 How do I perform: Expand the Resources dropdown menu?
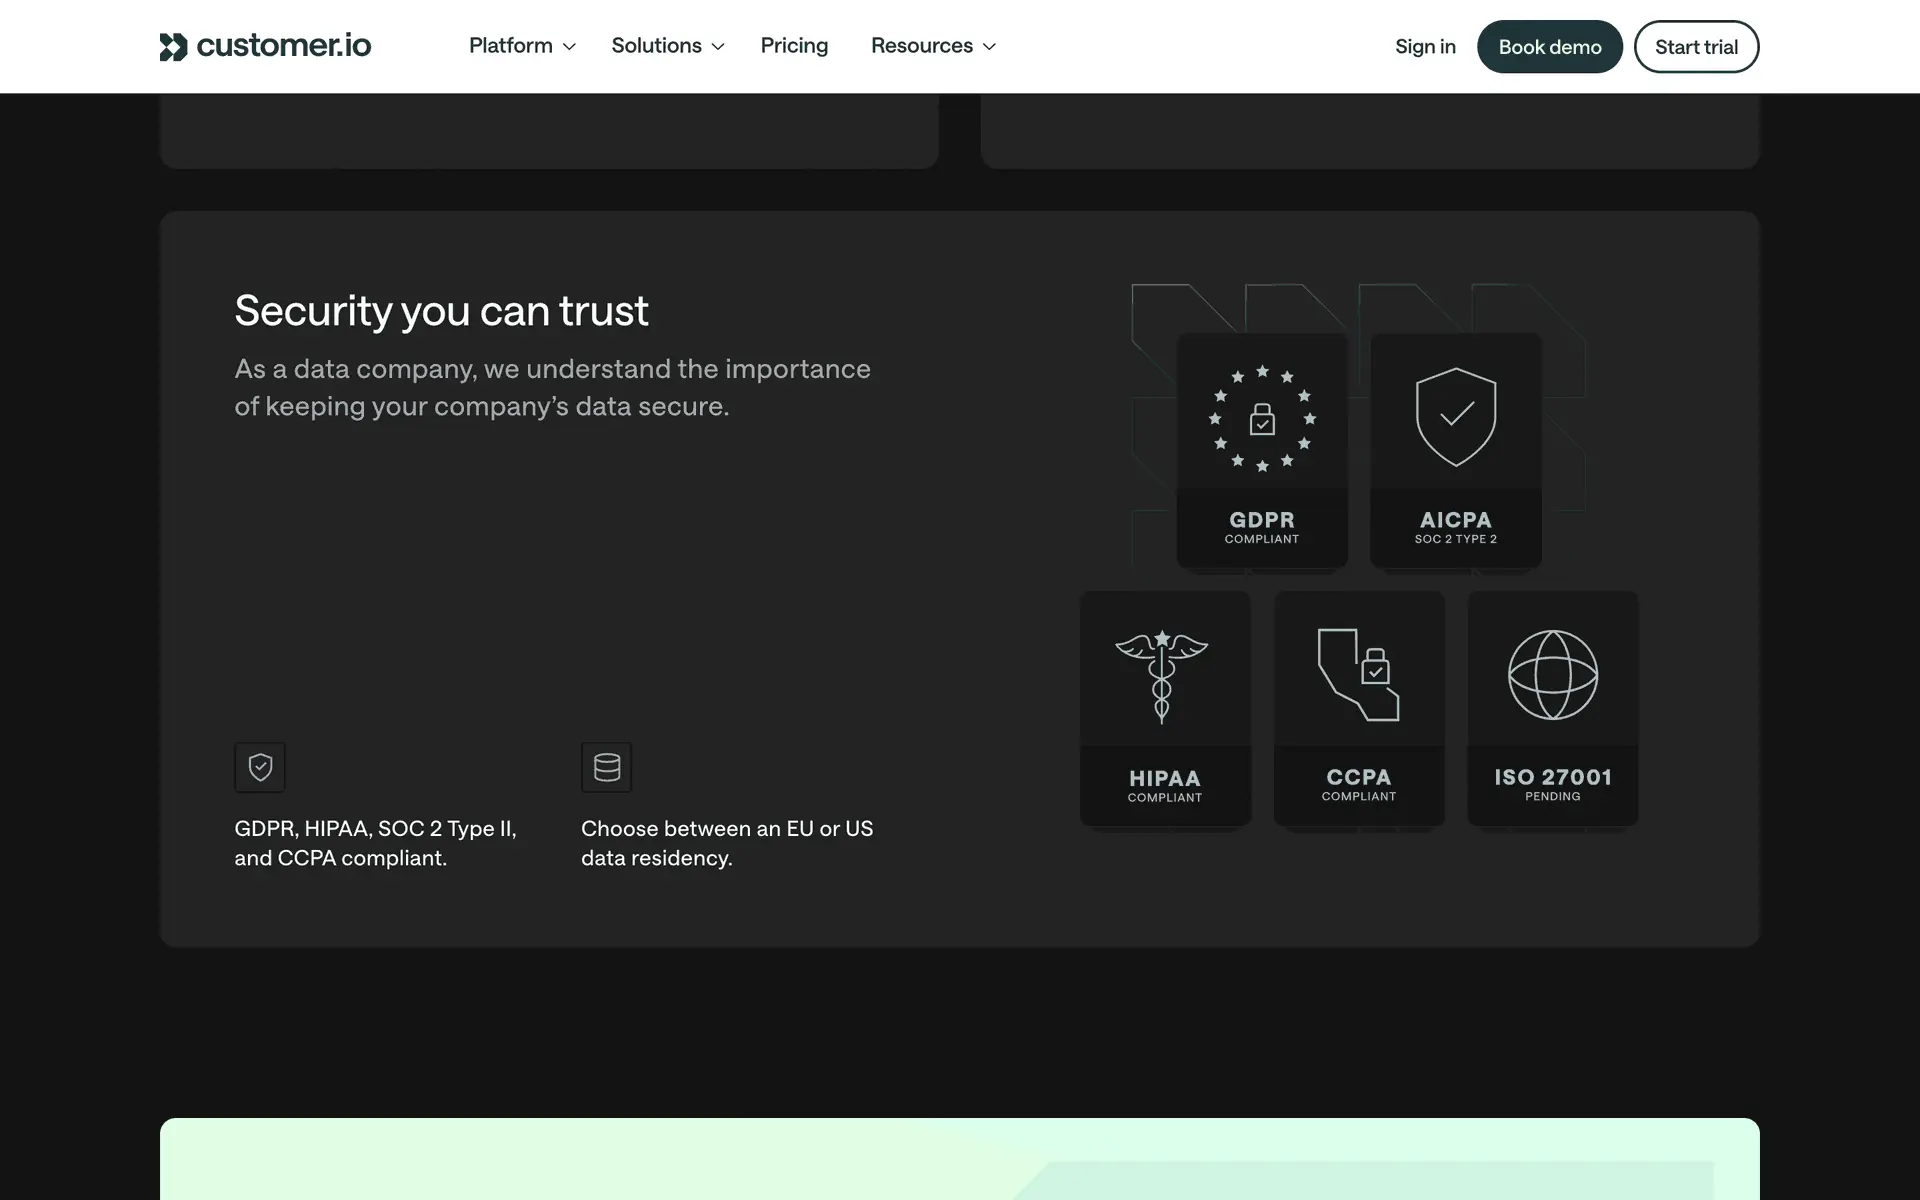(x=933, y=46)
